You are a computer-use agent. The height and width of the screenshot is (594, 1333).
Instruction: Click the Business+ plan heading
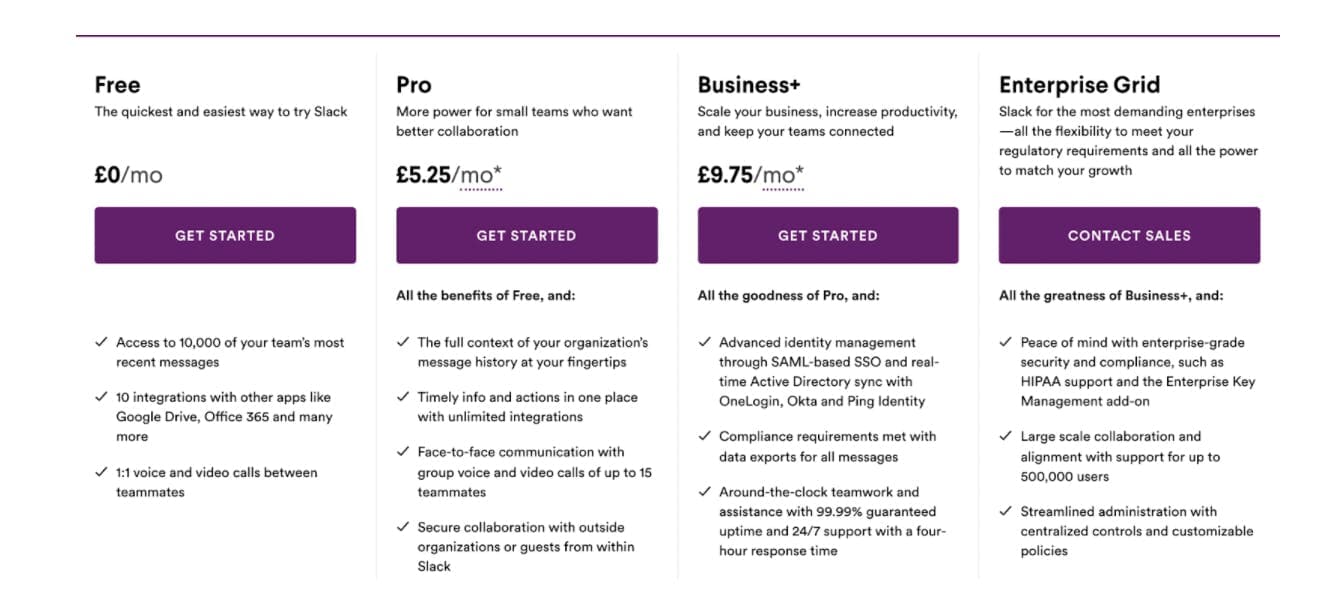coord(749,85)
